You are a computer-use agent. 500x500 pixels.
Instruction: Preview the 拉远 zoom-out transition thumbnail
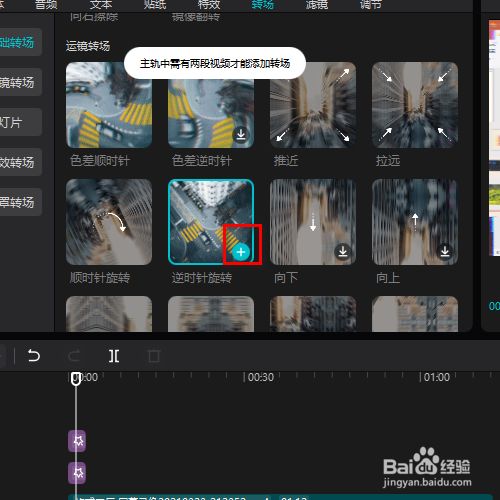tap(415, 105)
